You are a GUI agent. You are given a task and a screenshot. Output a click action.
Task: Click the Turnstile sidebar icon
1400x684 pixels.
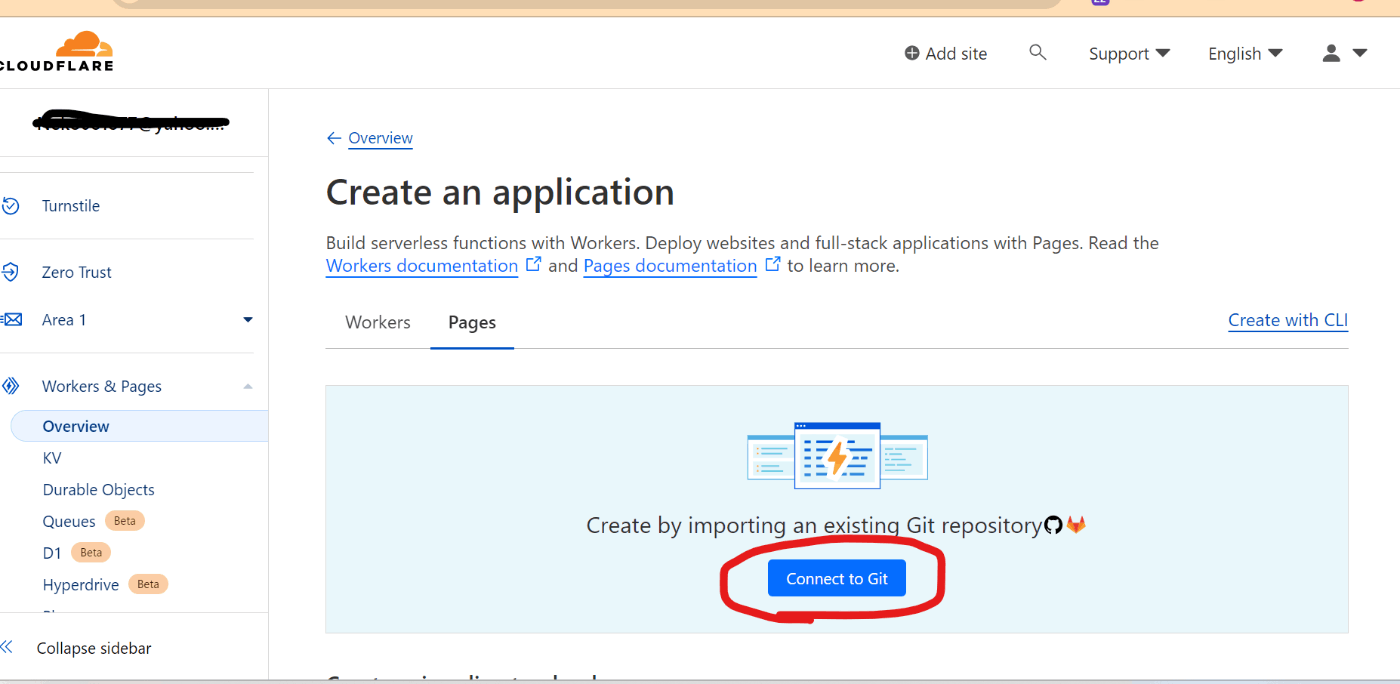pyautogui.click(x=10, y=206)
